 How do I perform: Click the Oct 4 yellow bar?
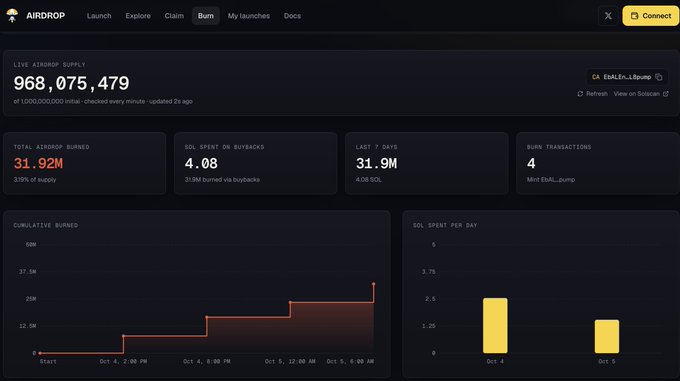click(495, 326)
